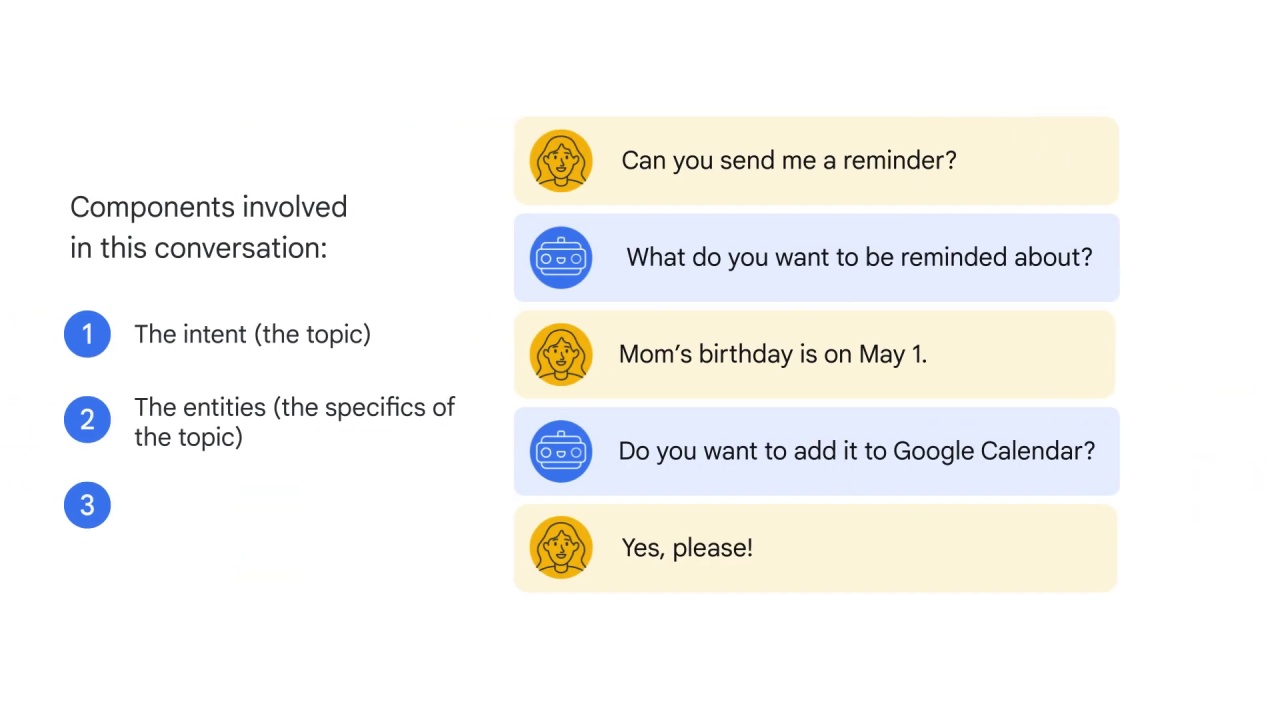Click the 'Can you send me a reminder?' message
This screenshot has width=1280, height=720.
pyautogui.click(x=789, y=160)
